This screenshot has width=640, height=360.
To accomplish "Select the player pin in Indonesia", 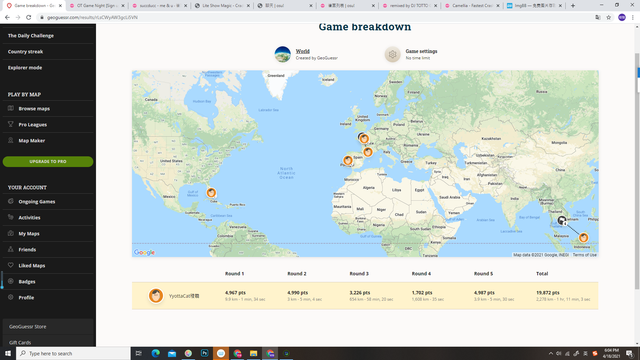I will [583, 237].
